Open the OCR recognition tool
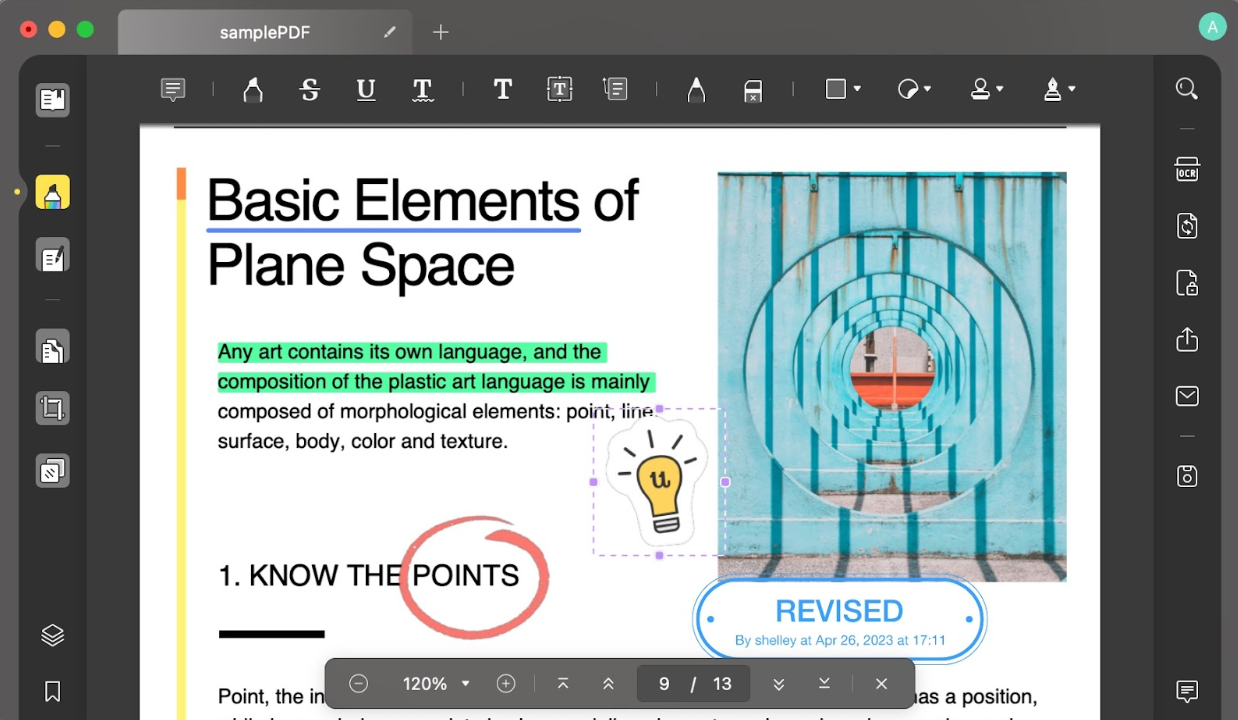1238x720 pixels. (1187, 170)
